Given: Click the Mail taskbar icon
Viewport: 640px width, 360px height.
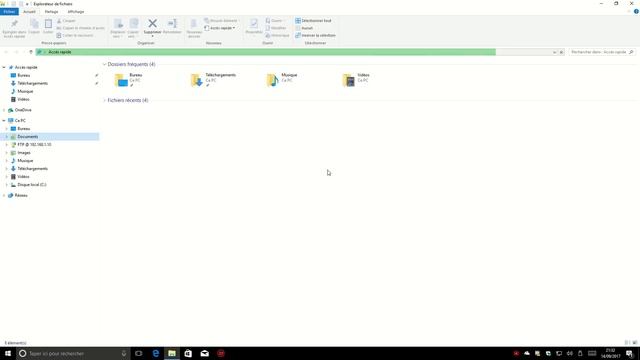Looking at the screenshot, I should pyautogui.click(x=204, y=353).
